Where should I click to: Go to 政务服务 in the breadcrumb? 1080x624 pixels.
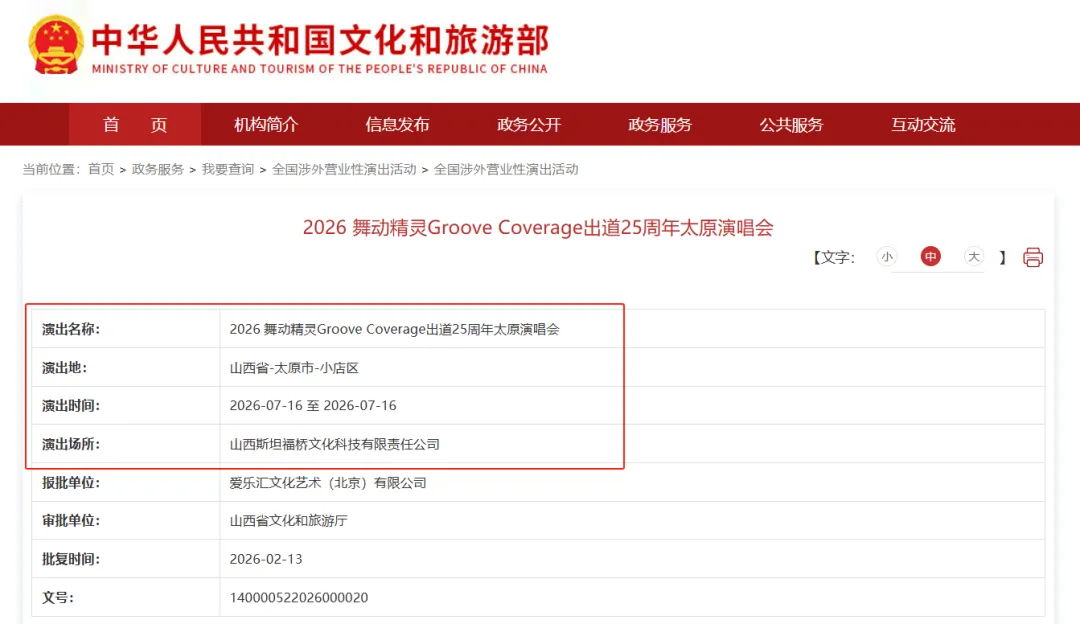click(x=158, y=169)
